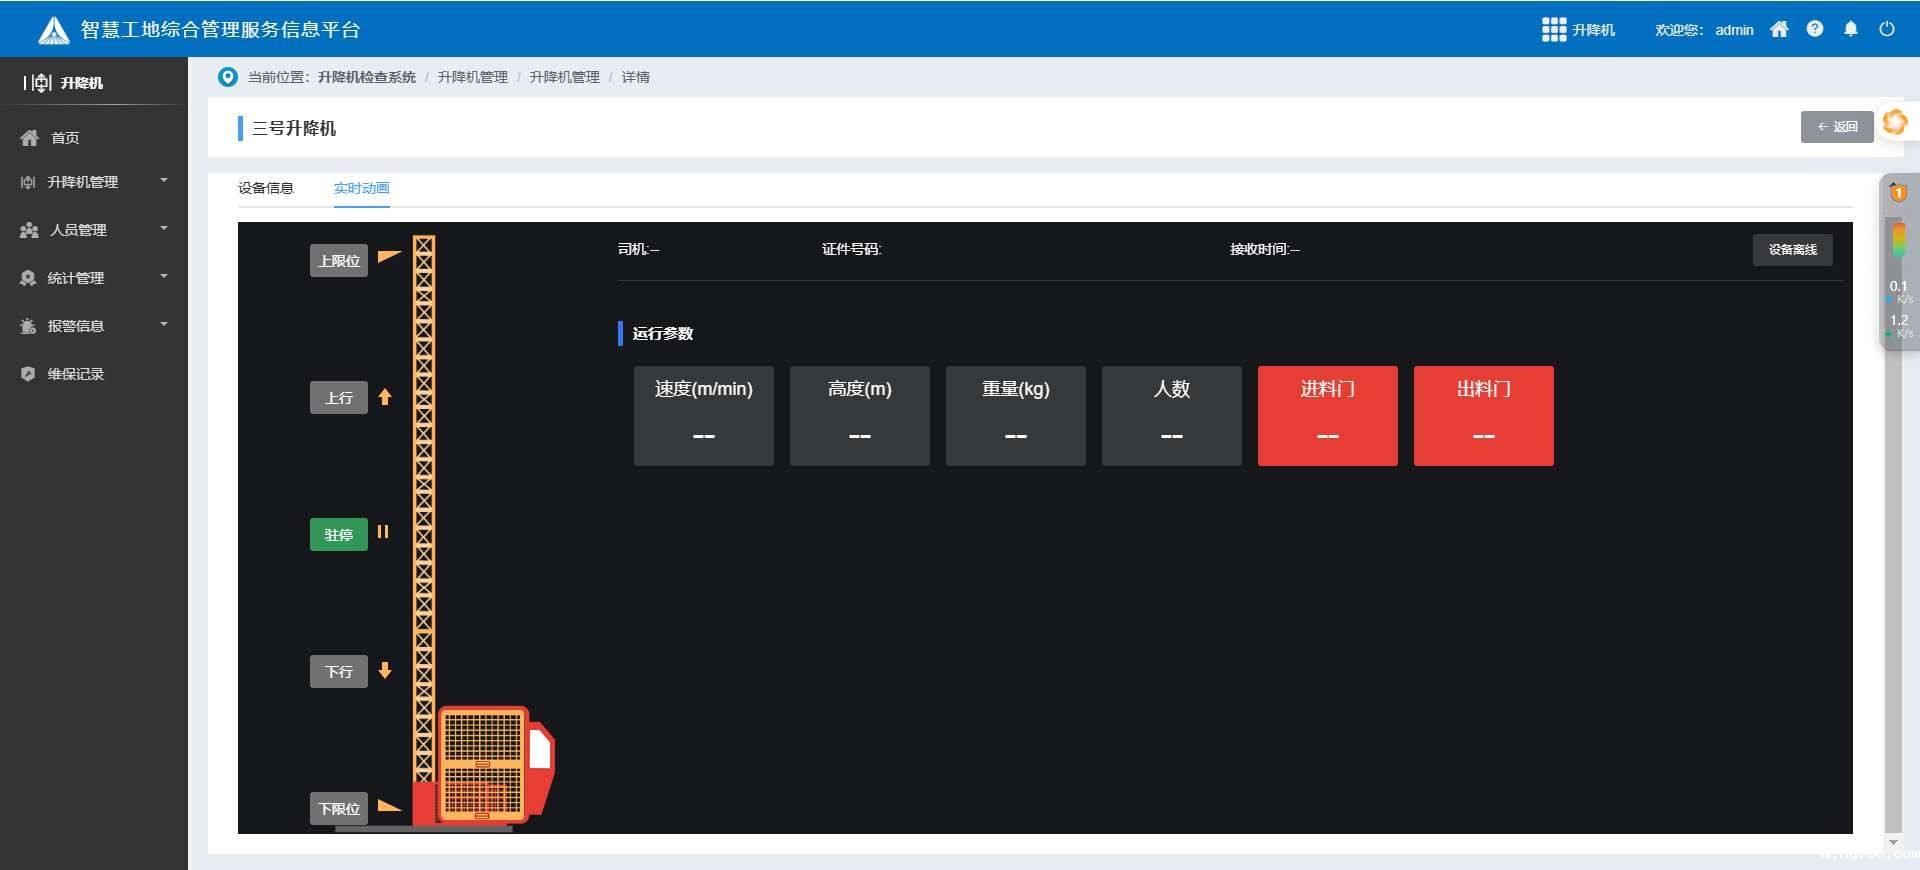The height and width of the screenshot is (870, 1920).
Task: Click the 返回 back button
Action: tap(1837, 127)
